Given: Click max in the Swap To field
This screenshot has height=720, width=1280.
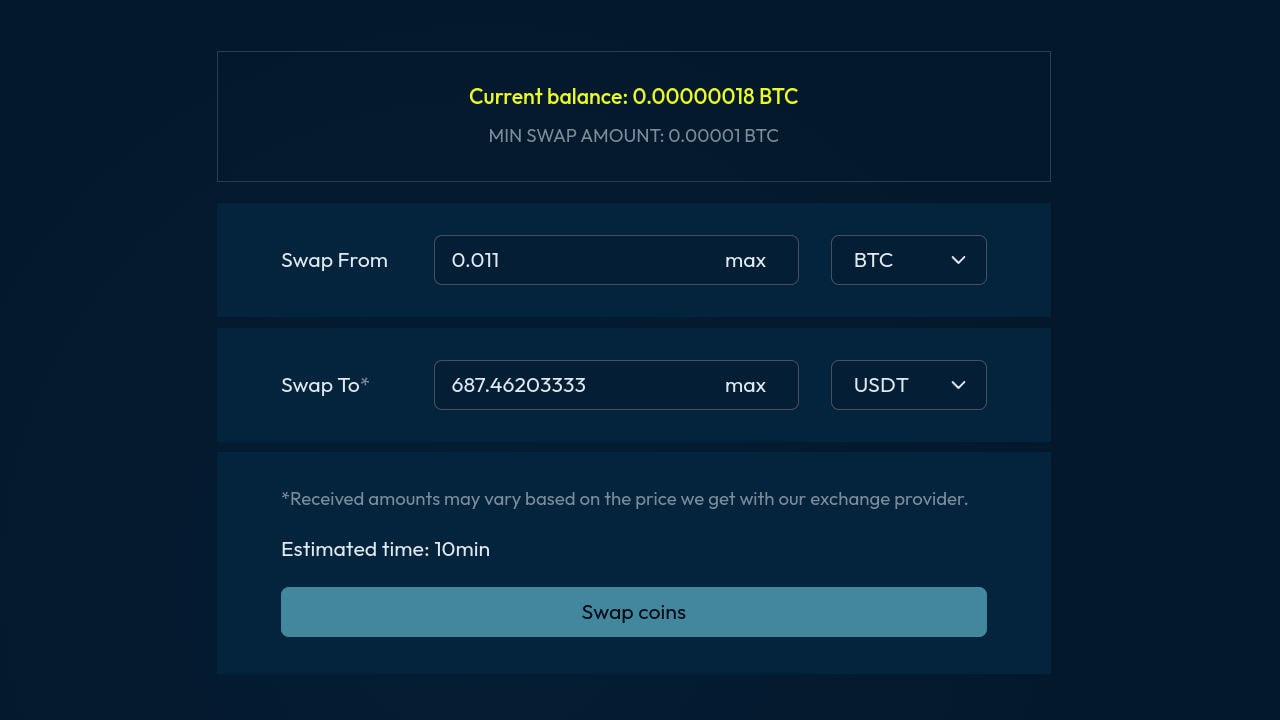Looking at the screenshot, I should pos(745,385).
